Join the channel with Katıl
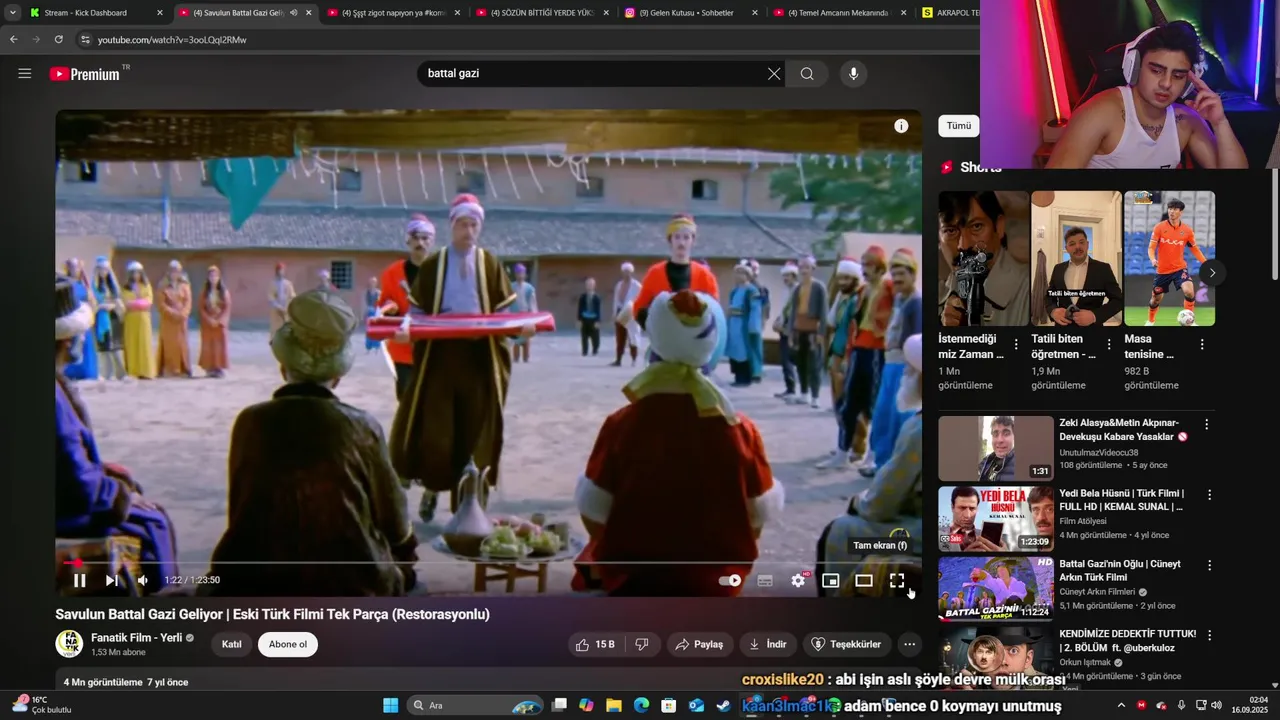This screenshot has height=720, width=1280. (232, 644)
